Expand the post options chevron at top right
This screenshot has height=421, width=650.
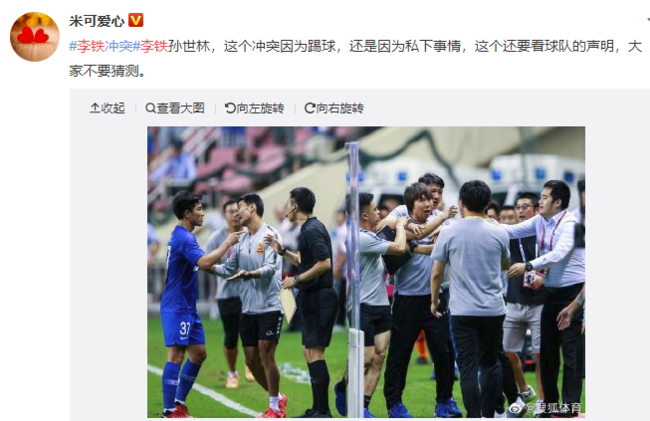point(648,19)
